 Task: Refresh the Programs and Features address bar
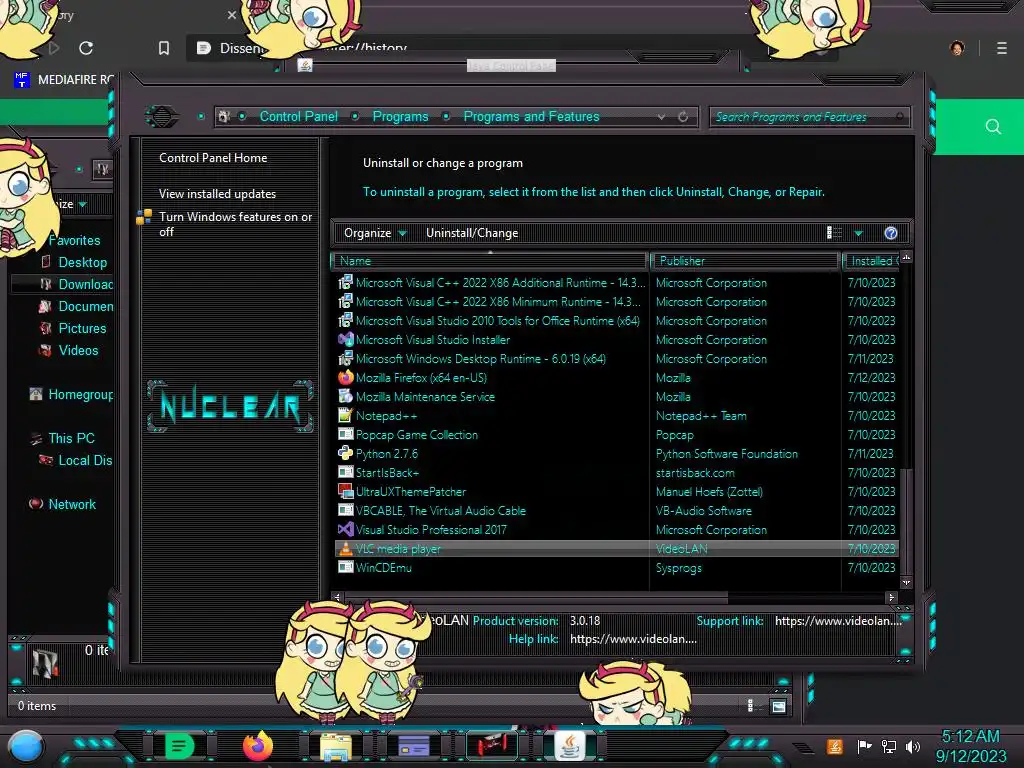683,117
